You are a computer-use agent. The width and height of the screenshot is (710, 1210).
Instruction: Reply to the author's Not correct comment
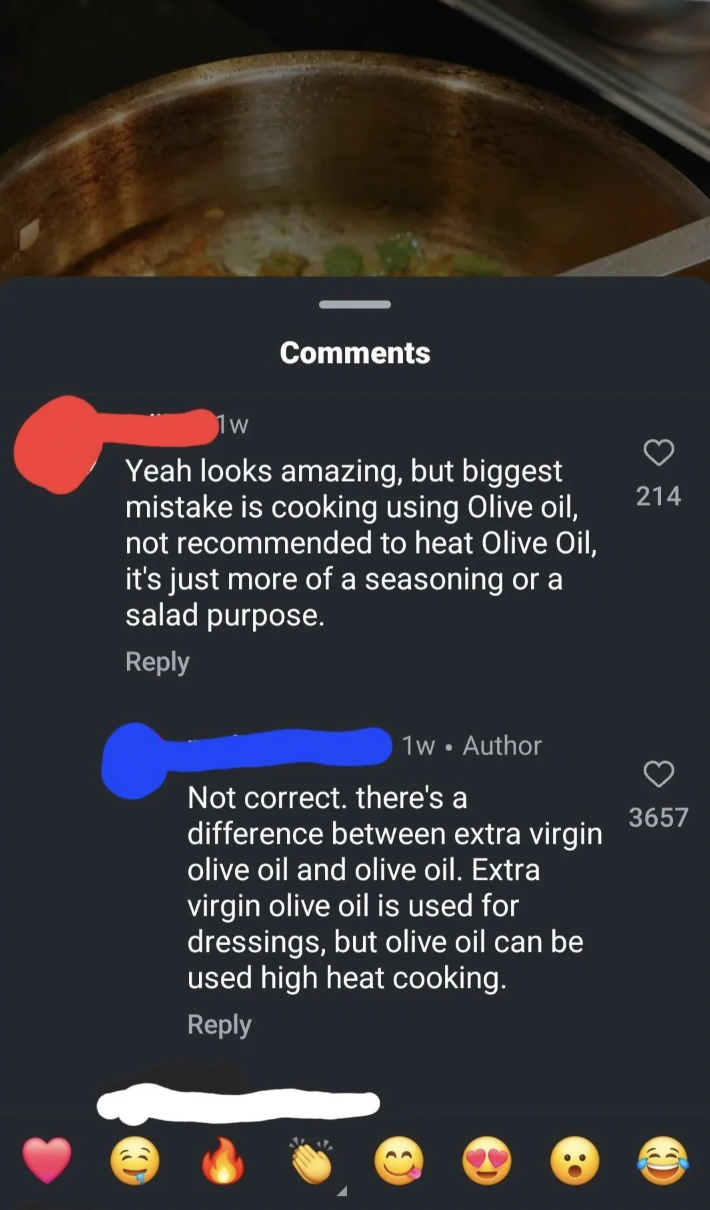(219, 1025)
